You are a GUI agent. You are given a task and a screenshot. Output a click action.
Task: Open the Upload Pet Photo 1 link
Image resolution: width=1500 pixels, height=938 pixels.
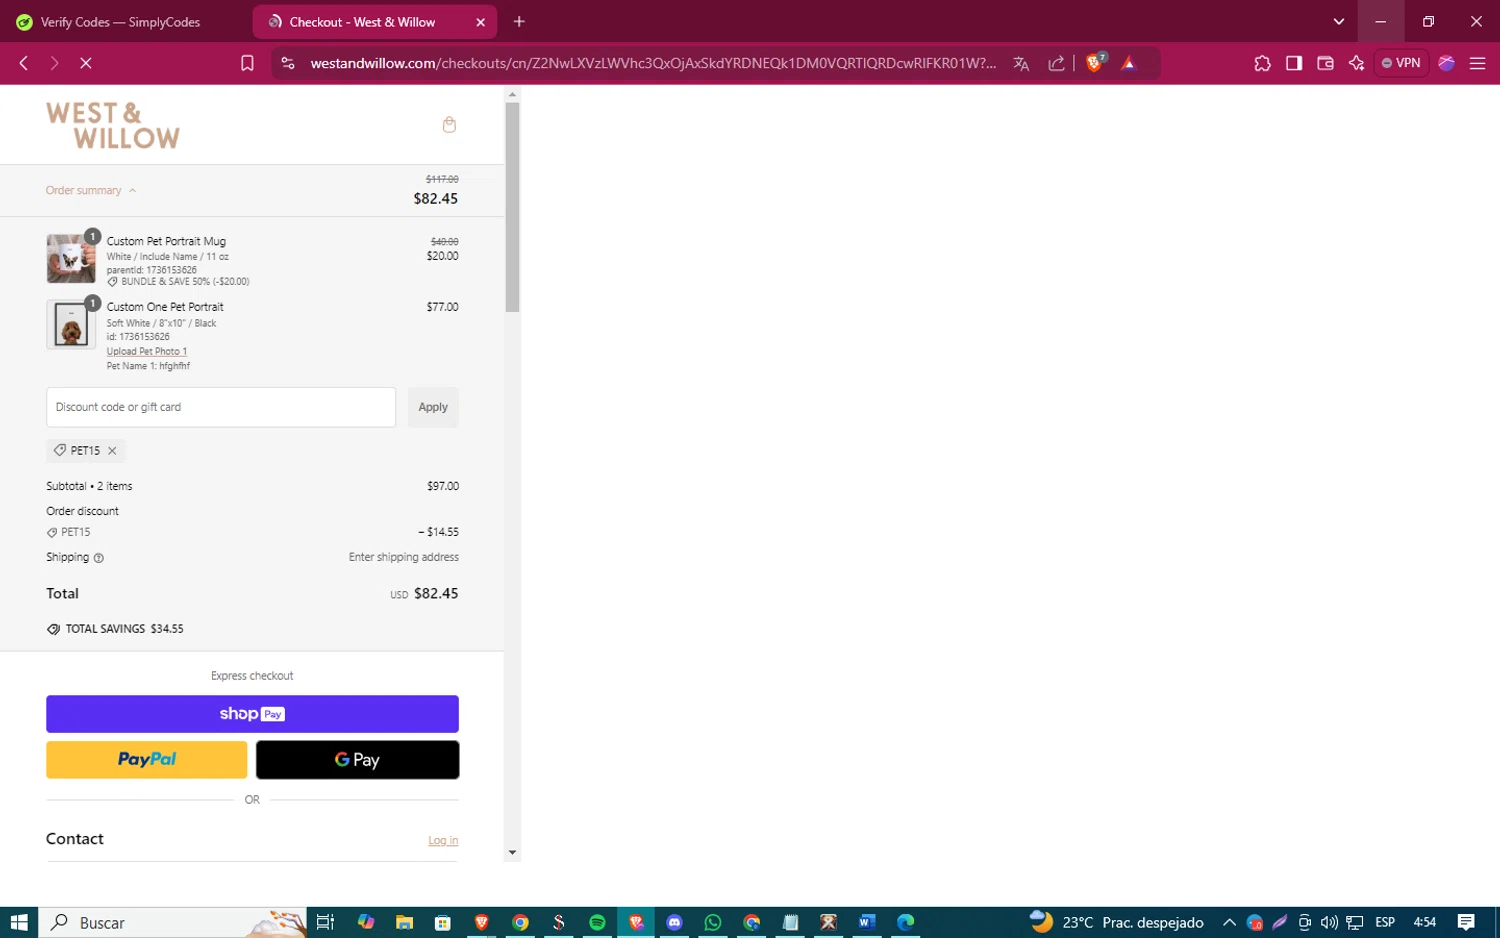click(x=147, y=351)
